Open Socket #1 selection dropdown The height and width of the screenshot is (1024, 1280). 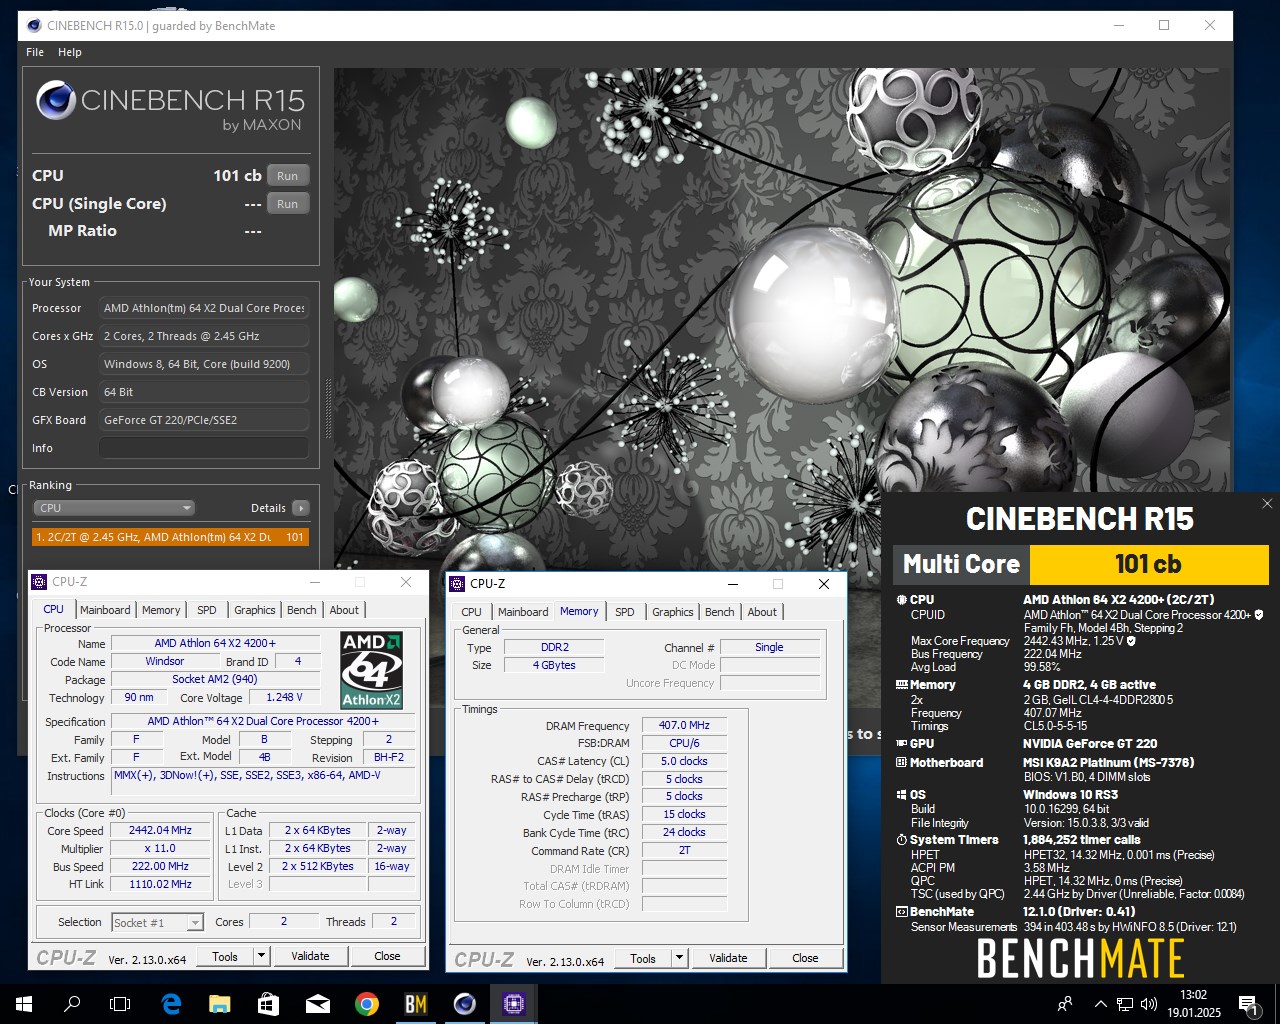[157, 922]
